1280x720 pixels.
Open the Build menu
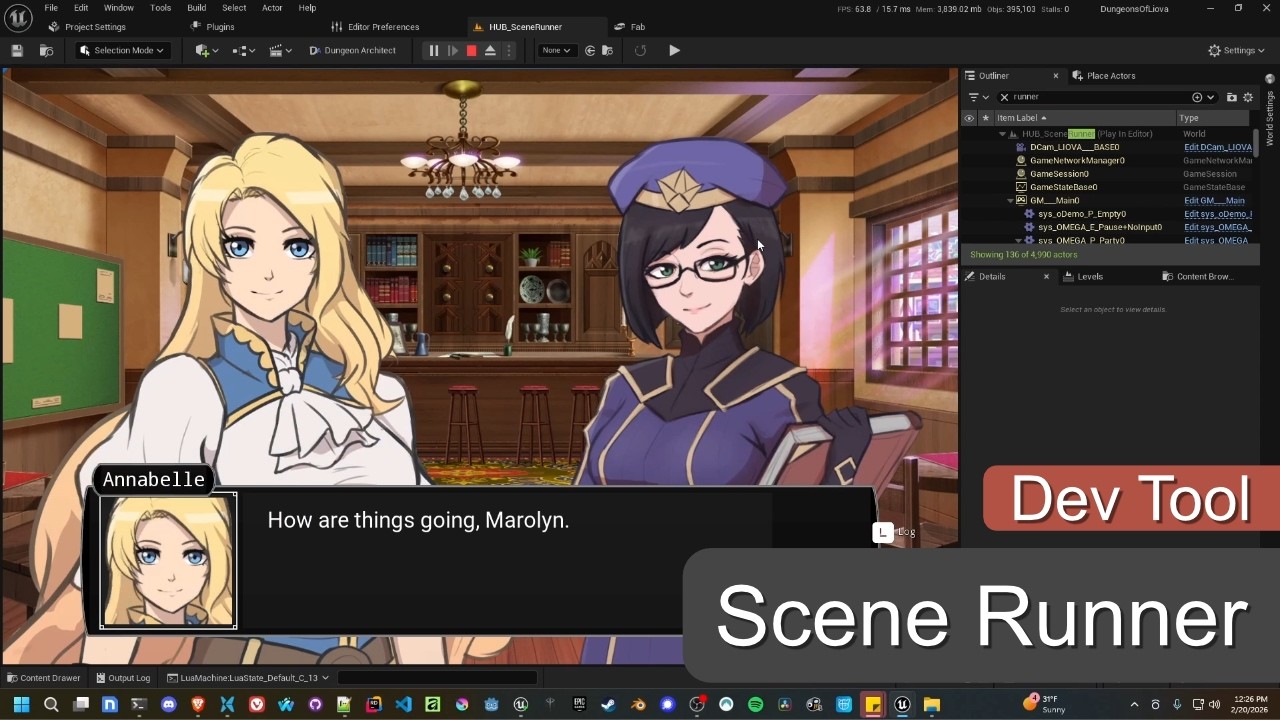(197, 8)
